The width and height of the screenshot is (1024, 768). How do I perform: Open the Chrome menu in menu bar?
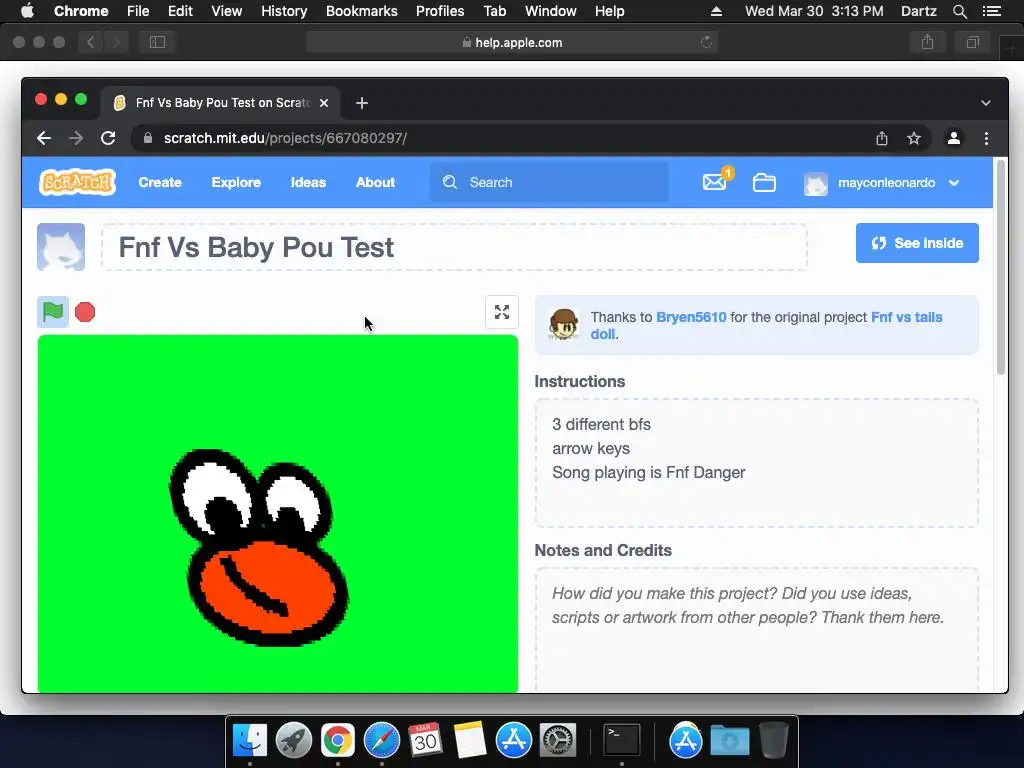(x=81, y=11)
